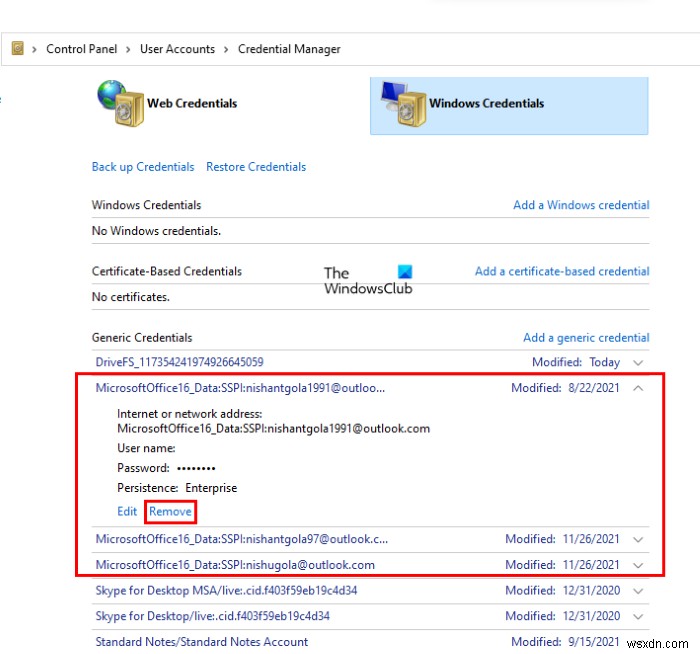The image size is (700, 654).
Task: Select Standard Notes Account entry
Action: point(201,642)
